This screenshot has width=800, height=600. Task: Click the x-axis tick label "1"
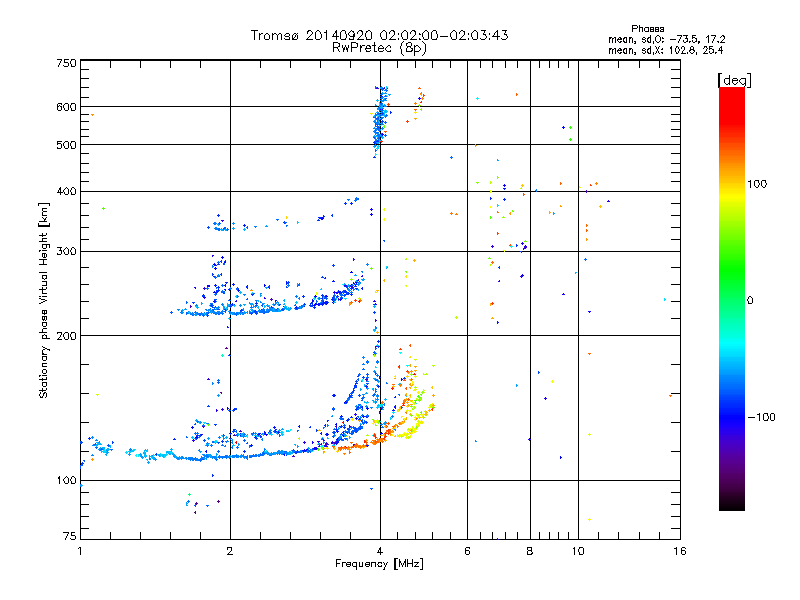80,551
